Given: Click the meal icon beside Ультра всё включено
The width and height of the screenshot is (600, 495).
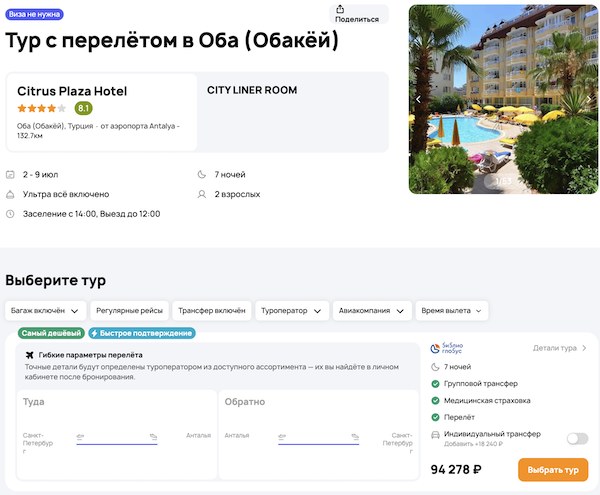Looking at the screenshot, I should coord(11,194).
